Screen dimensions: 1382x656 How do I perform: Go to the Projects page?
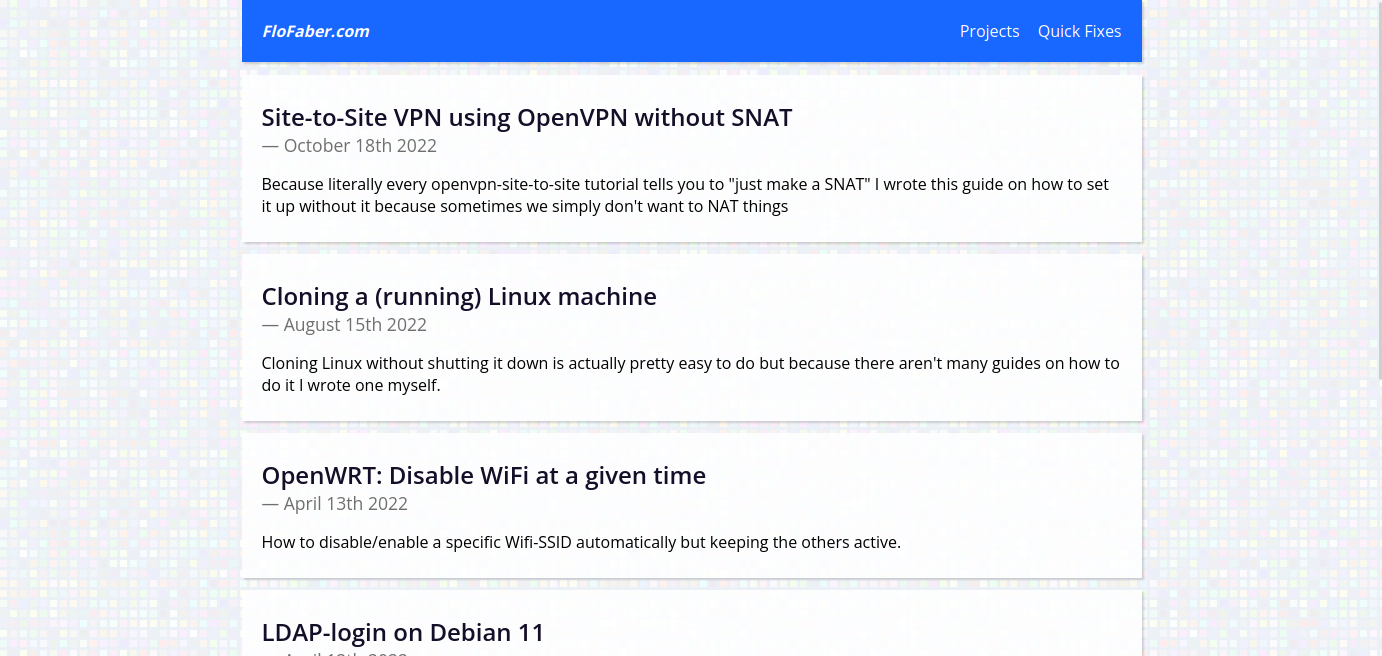989,31
